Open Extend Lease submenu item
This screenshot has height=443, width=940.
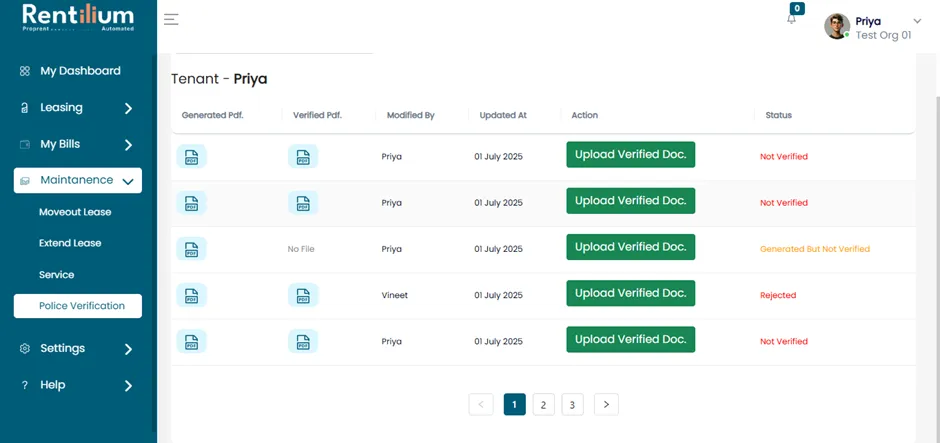point(70,243)
